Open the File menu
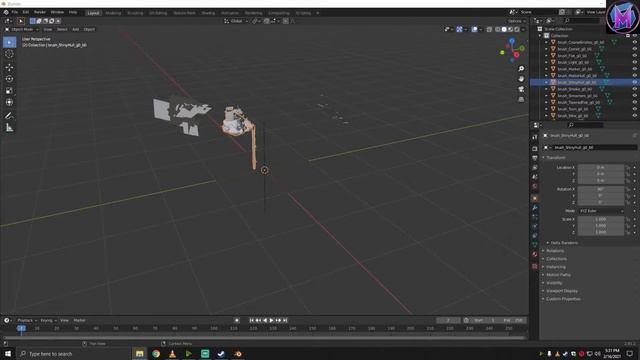The image size is (640, 360). (14, 12)
